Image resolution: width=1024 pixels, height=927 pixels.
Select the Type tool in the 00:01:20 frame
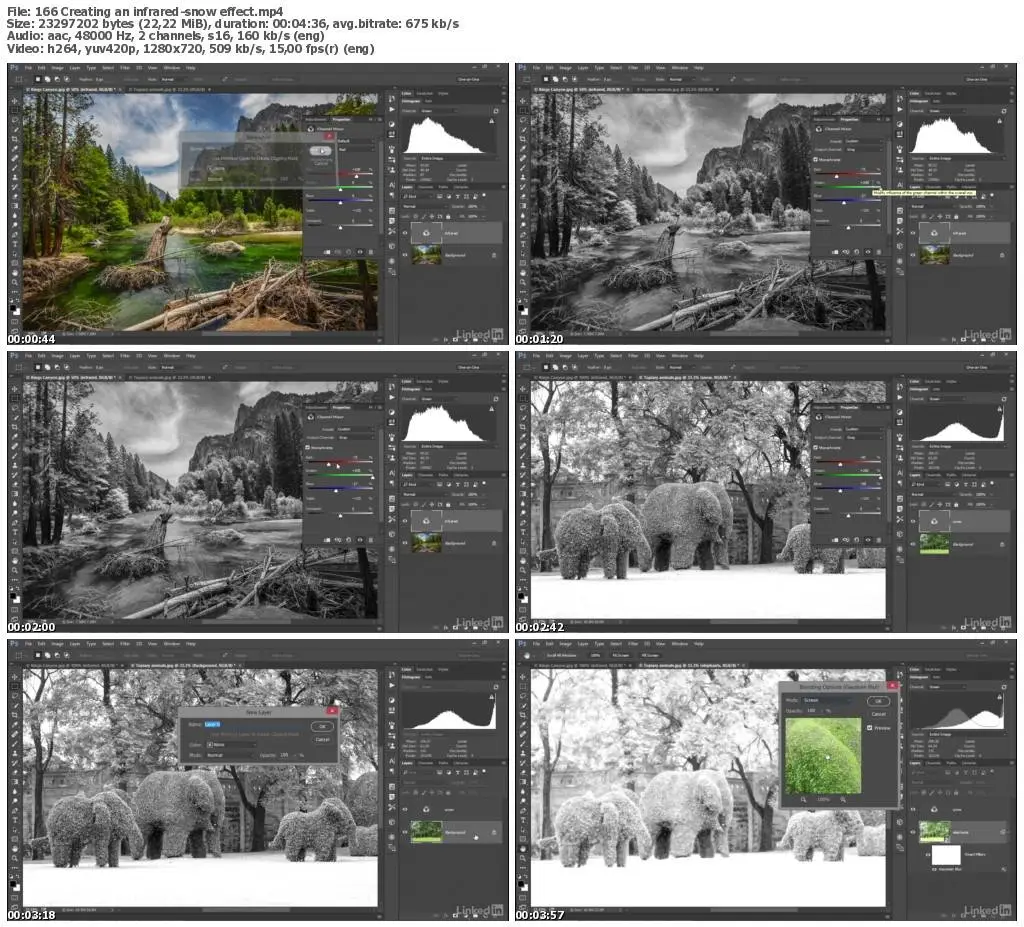pyautogui.click(x=522, y=244)
